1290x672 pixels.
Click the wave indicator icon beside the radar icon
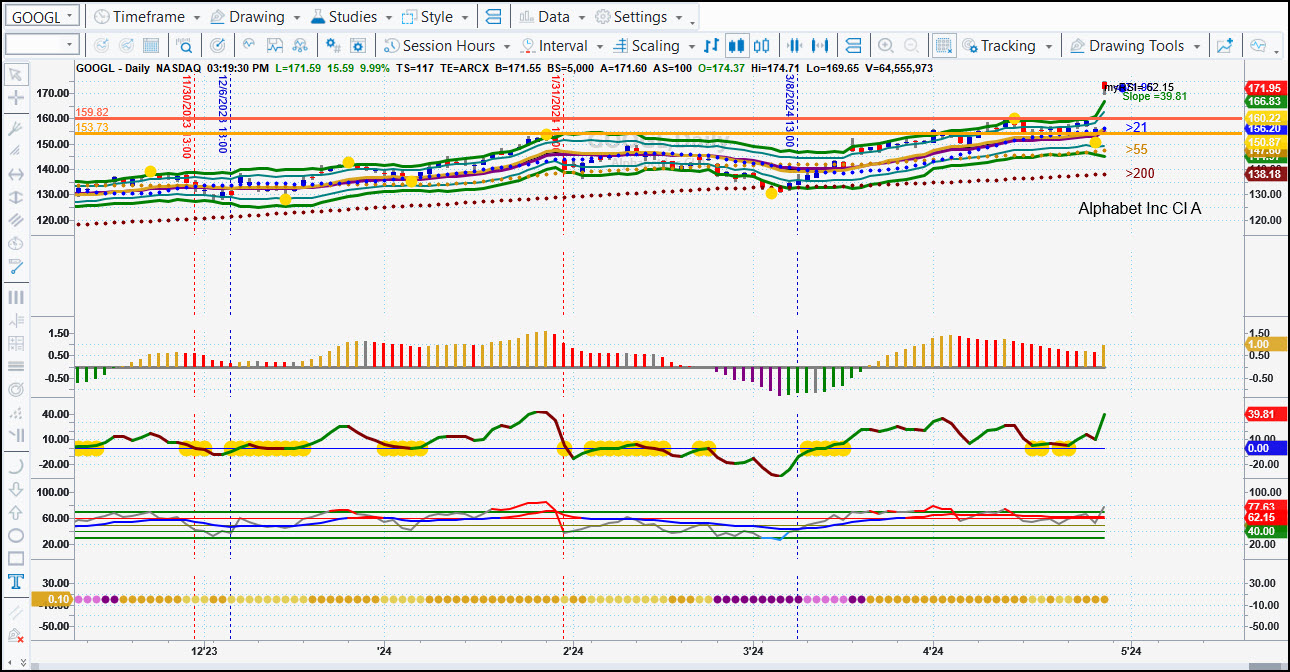pyautogui.click(x=249, y=46)
